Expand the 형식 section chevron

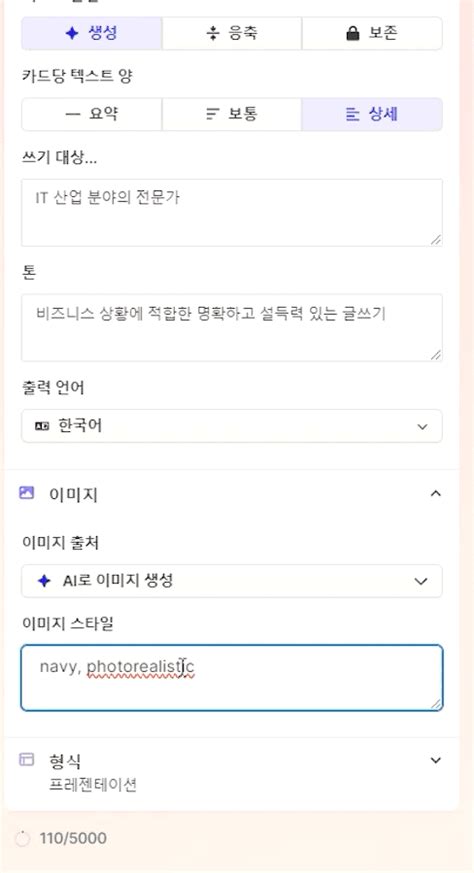tap(436, 760)
